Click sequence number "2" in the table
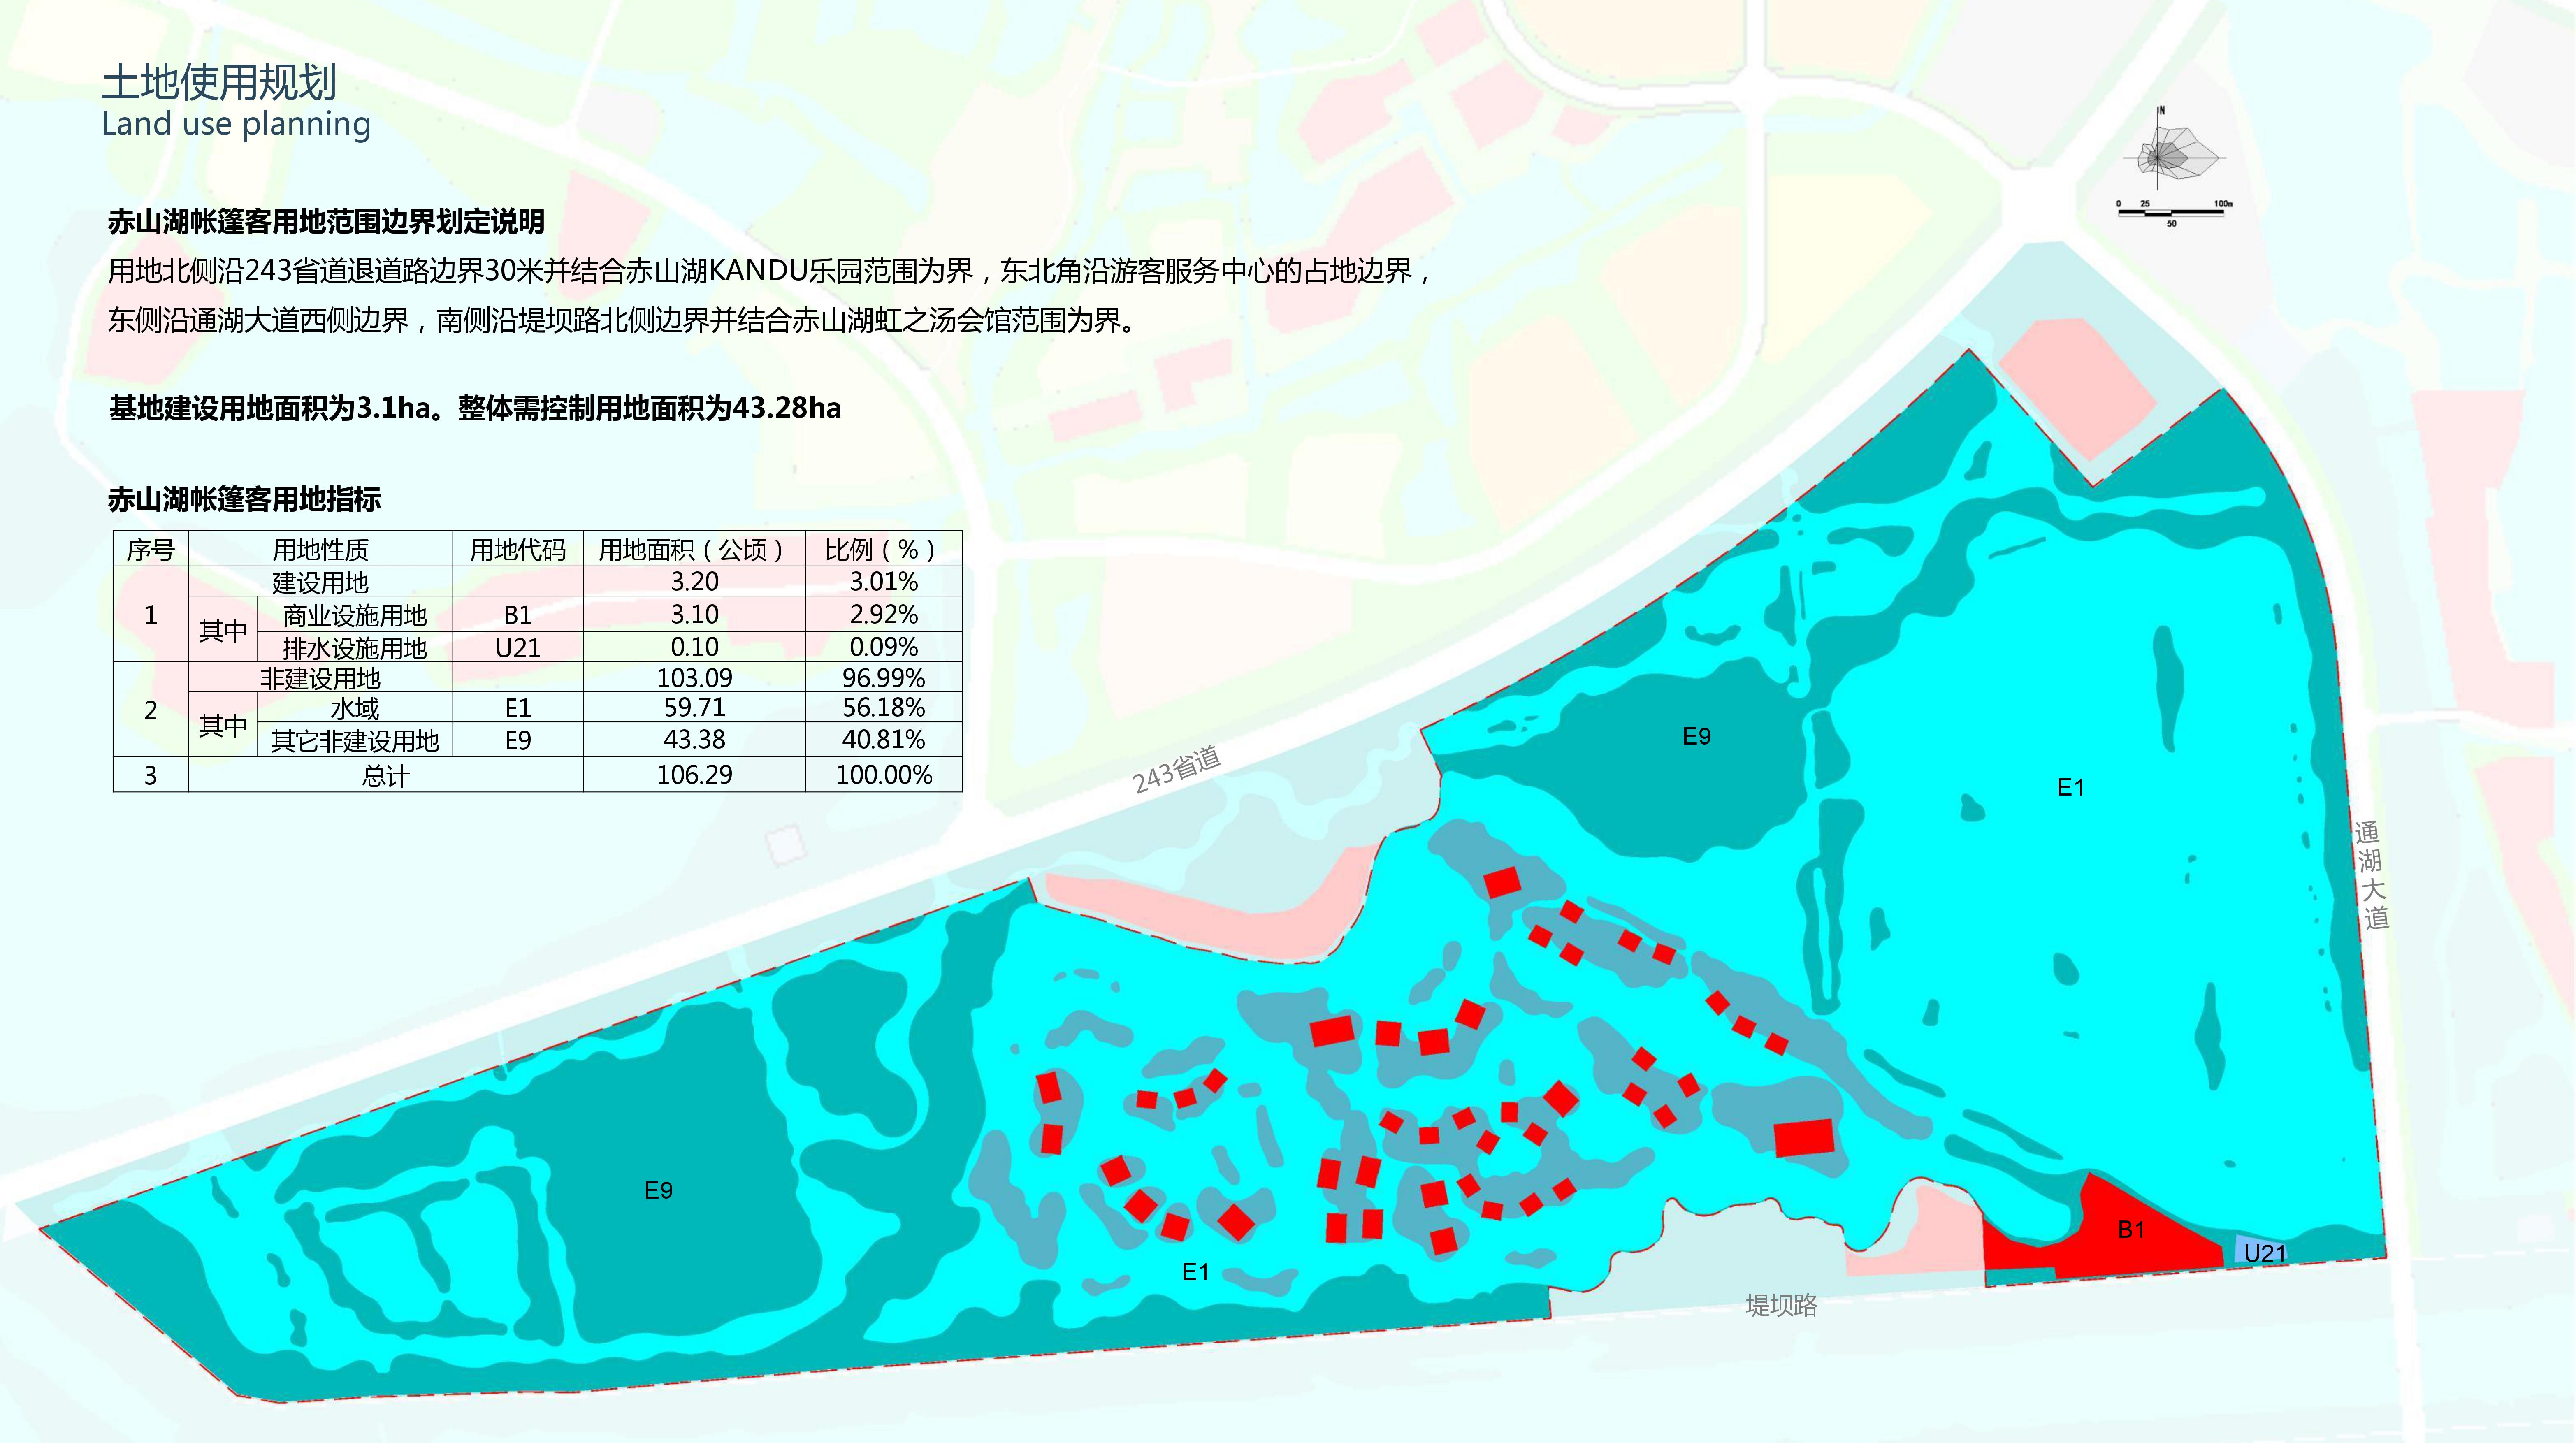This screenshot has width=2576, height=1443. [x=151, y=710]
